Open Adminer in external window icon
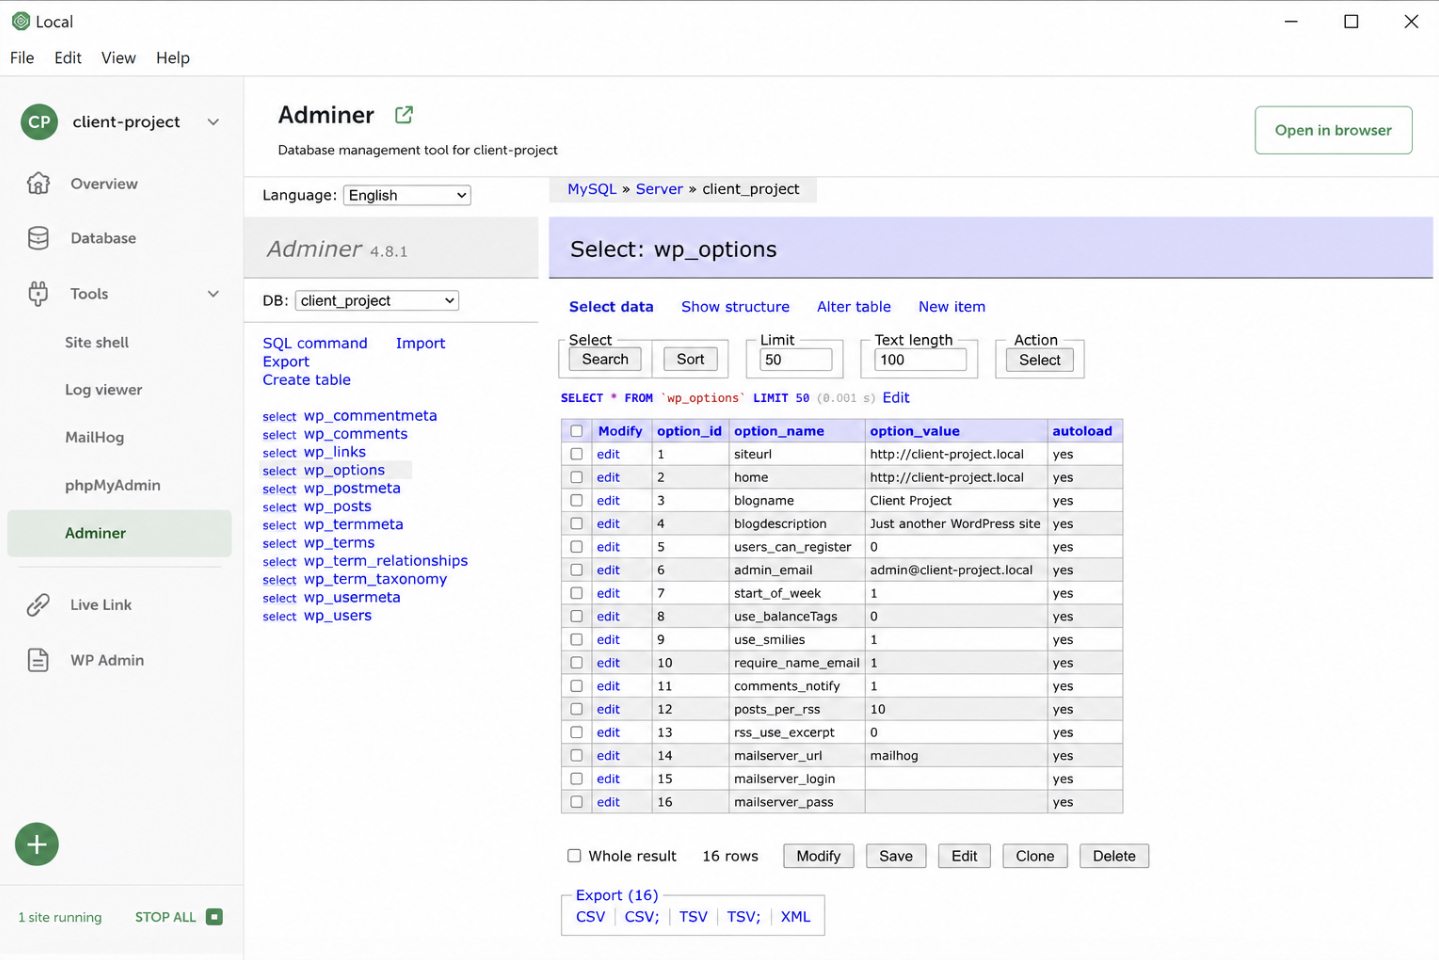 pyautogui.click(x=404, y=115)
